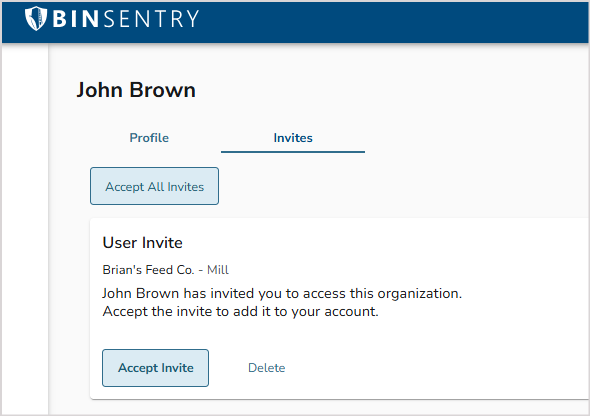The width and height of the screenshot is (590, 416).
Task: Click the bold BIN portion of logo text
Action: (76, 18)
